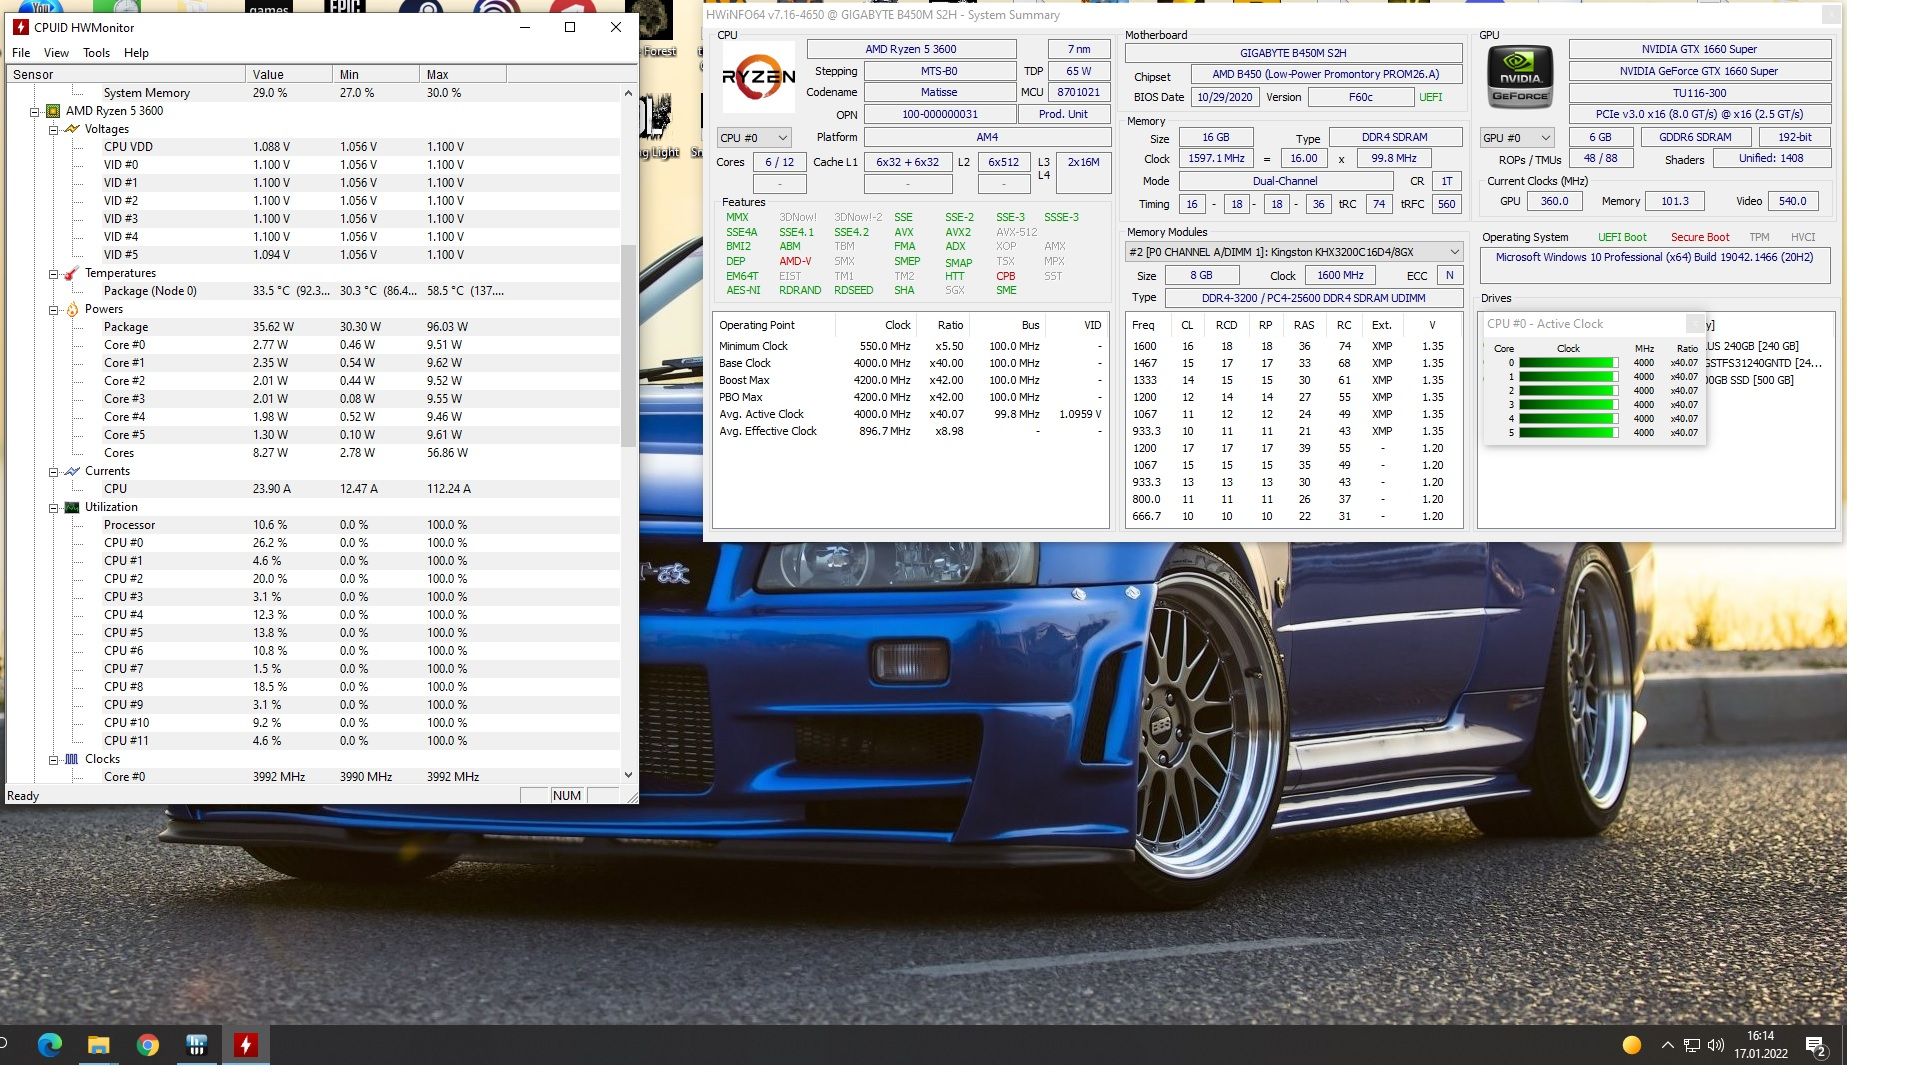Click the Temperatures thermometer icon

coord(72,273)
